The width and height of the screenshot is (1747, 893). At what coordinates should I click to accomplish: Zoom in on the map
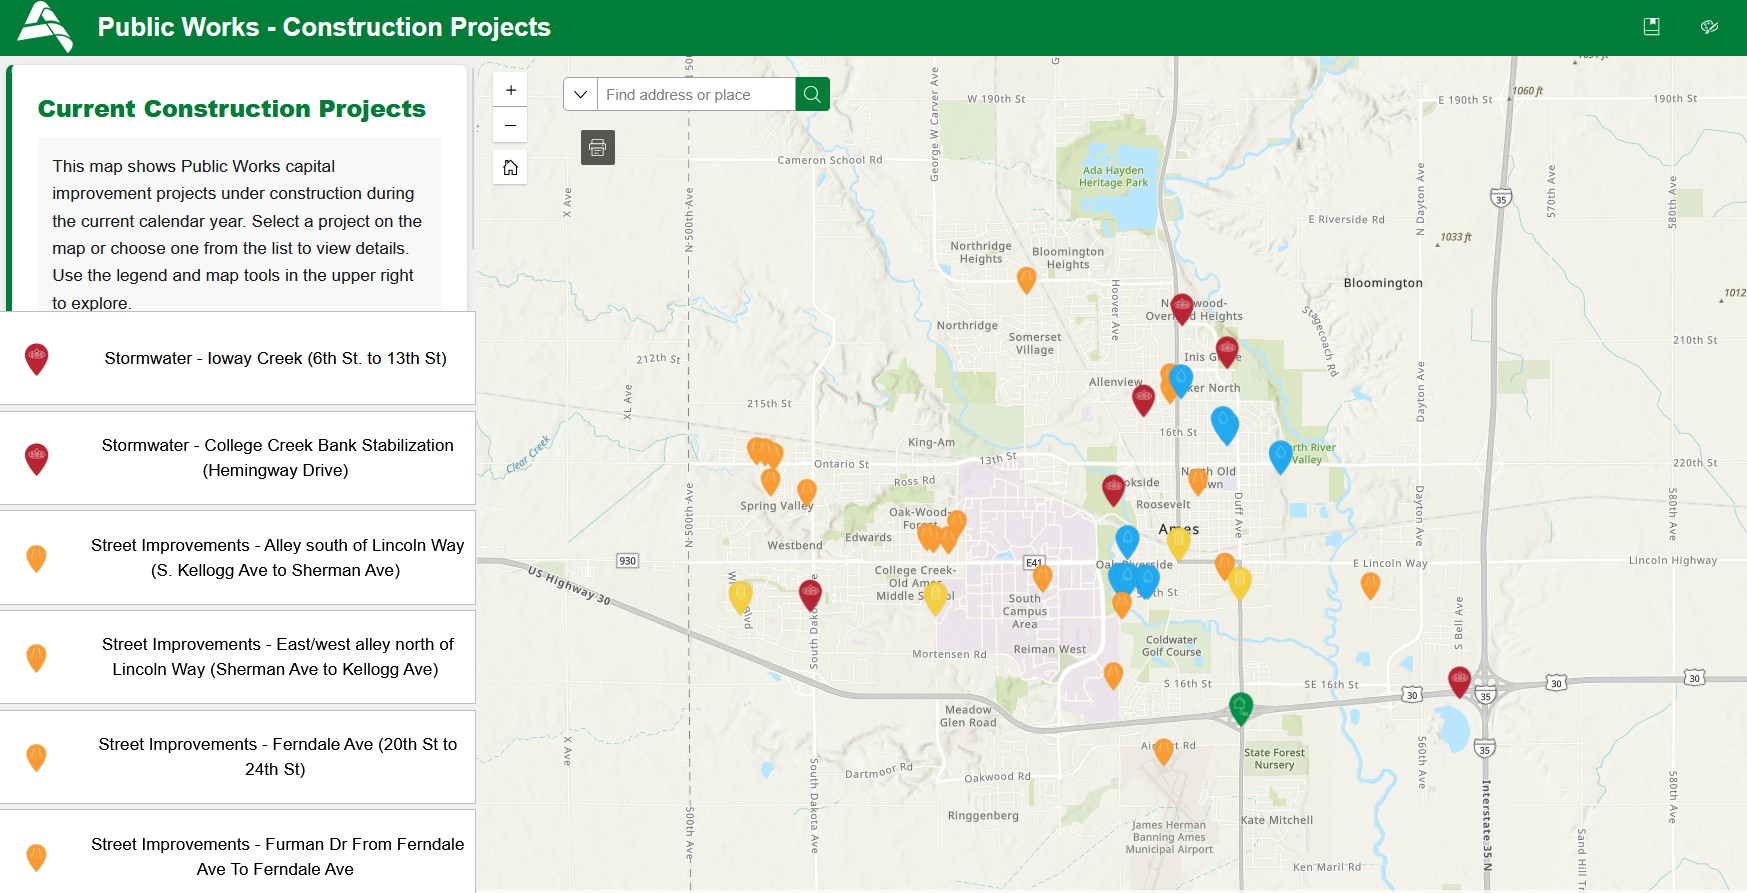click(510, 90)
